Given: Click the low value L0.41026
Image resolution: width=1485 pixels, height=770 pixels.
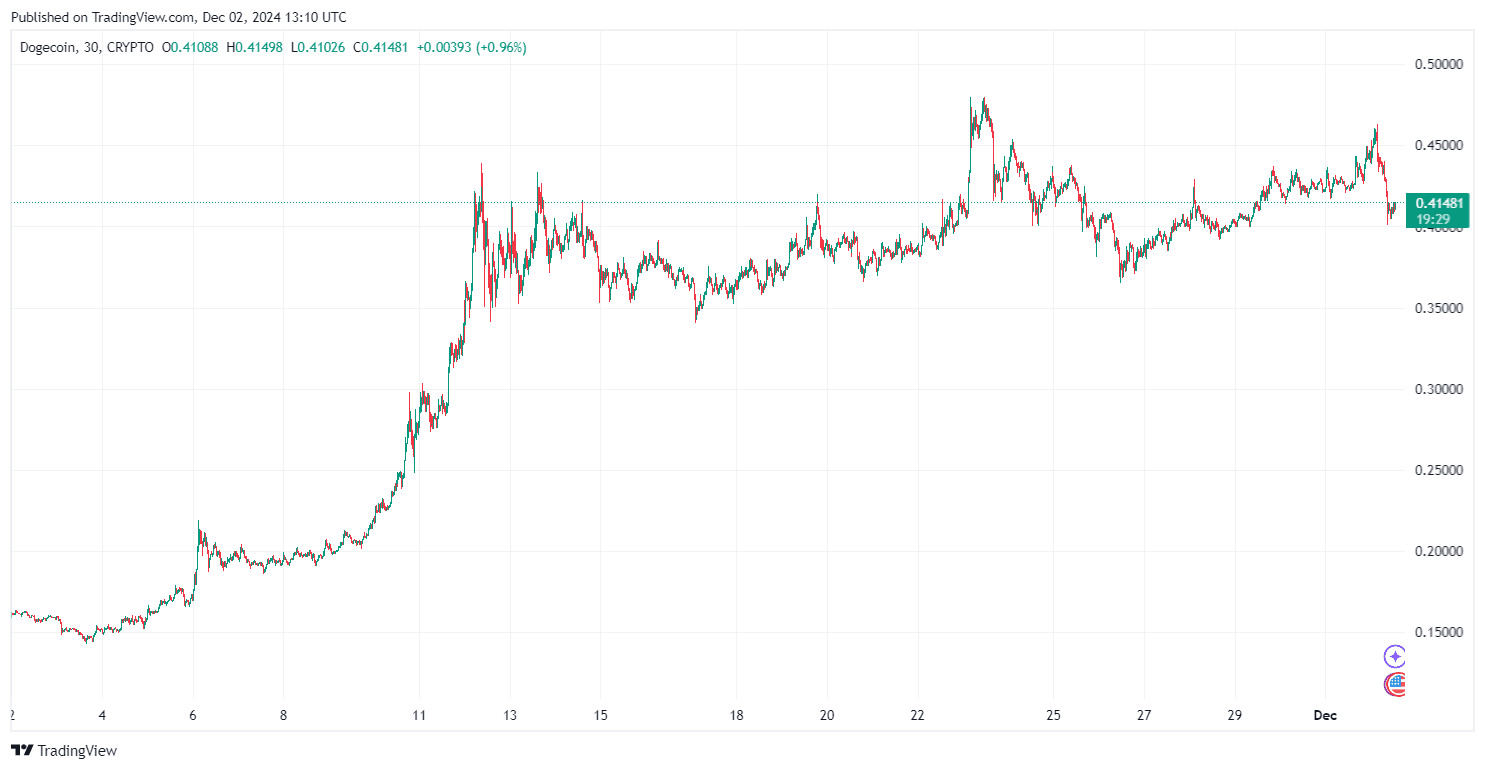Looking at the screenshot, I should point(316,47).
